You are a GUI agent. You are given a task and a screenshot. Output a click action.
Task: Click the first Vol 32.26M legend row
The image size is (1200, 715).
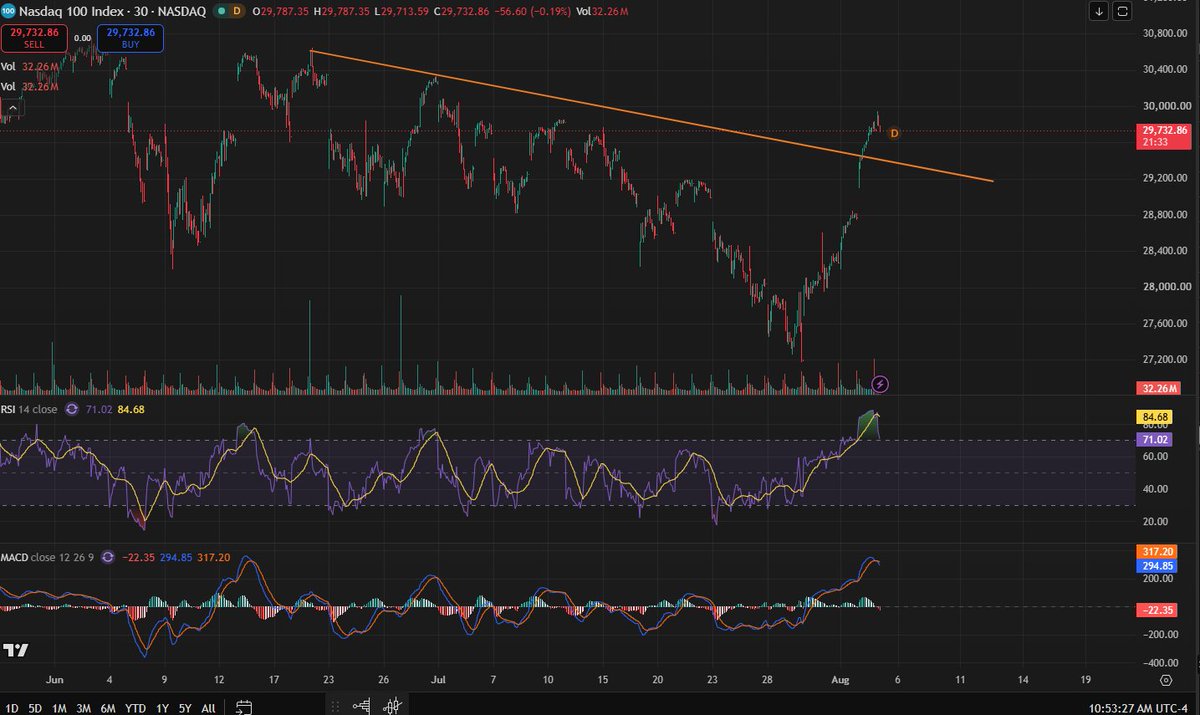click(x=31, y=67)
